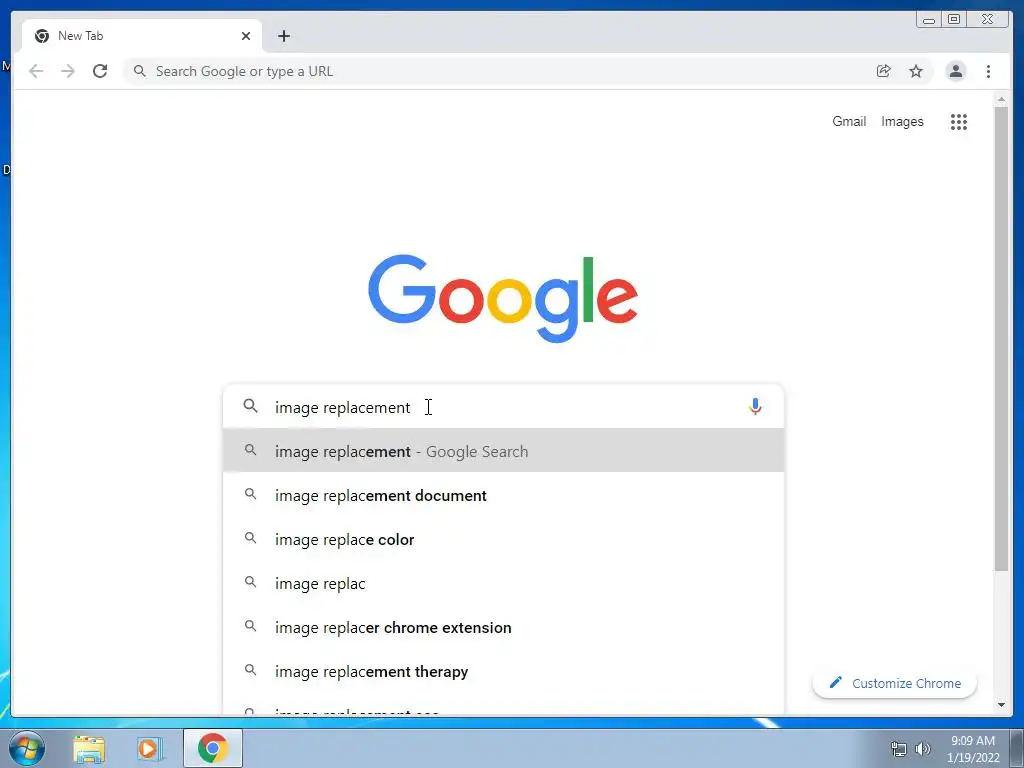Choose suggestion "image replacer chrome extension"
Screen dimensions: 1024x768
pos(503,628)
